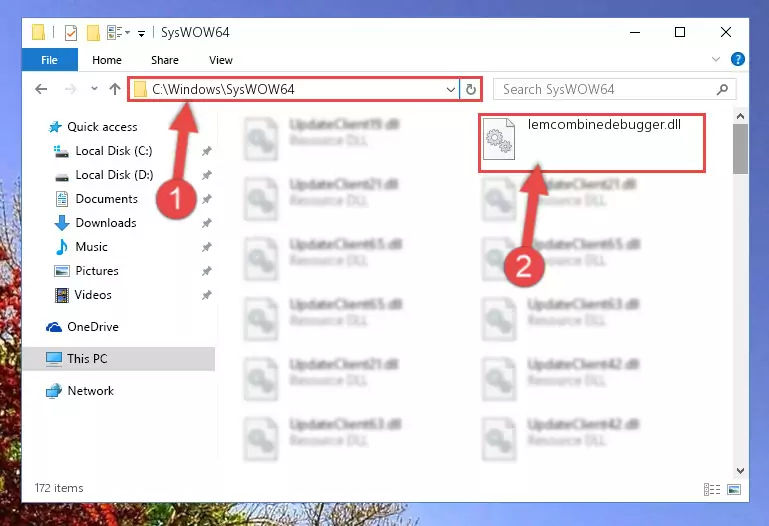
Task: Click the pin icon next to Documents
Action: [x=206, y=199]
